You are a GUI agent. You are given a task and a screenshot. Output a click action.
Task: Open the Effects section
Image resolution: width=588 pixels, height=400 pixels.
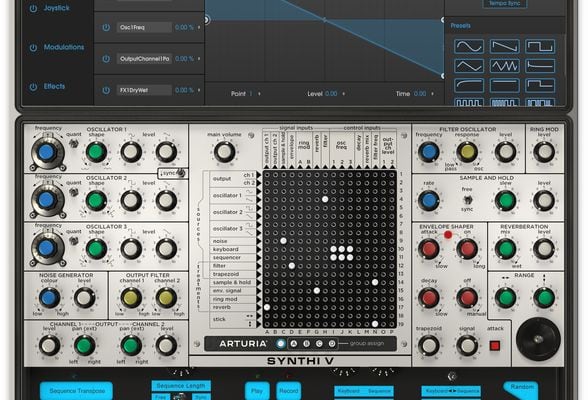coord(54,87)
